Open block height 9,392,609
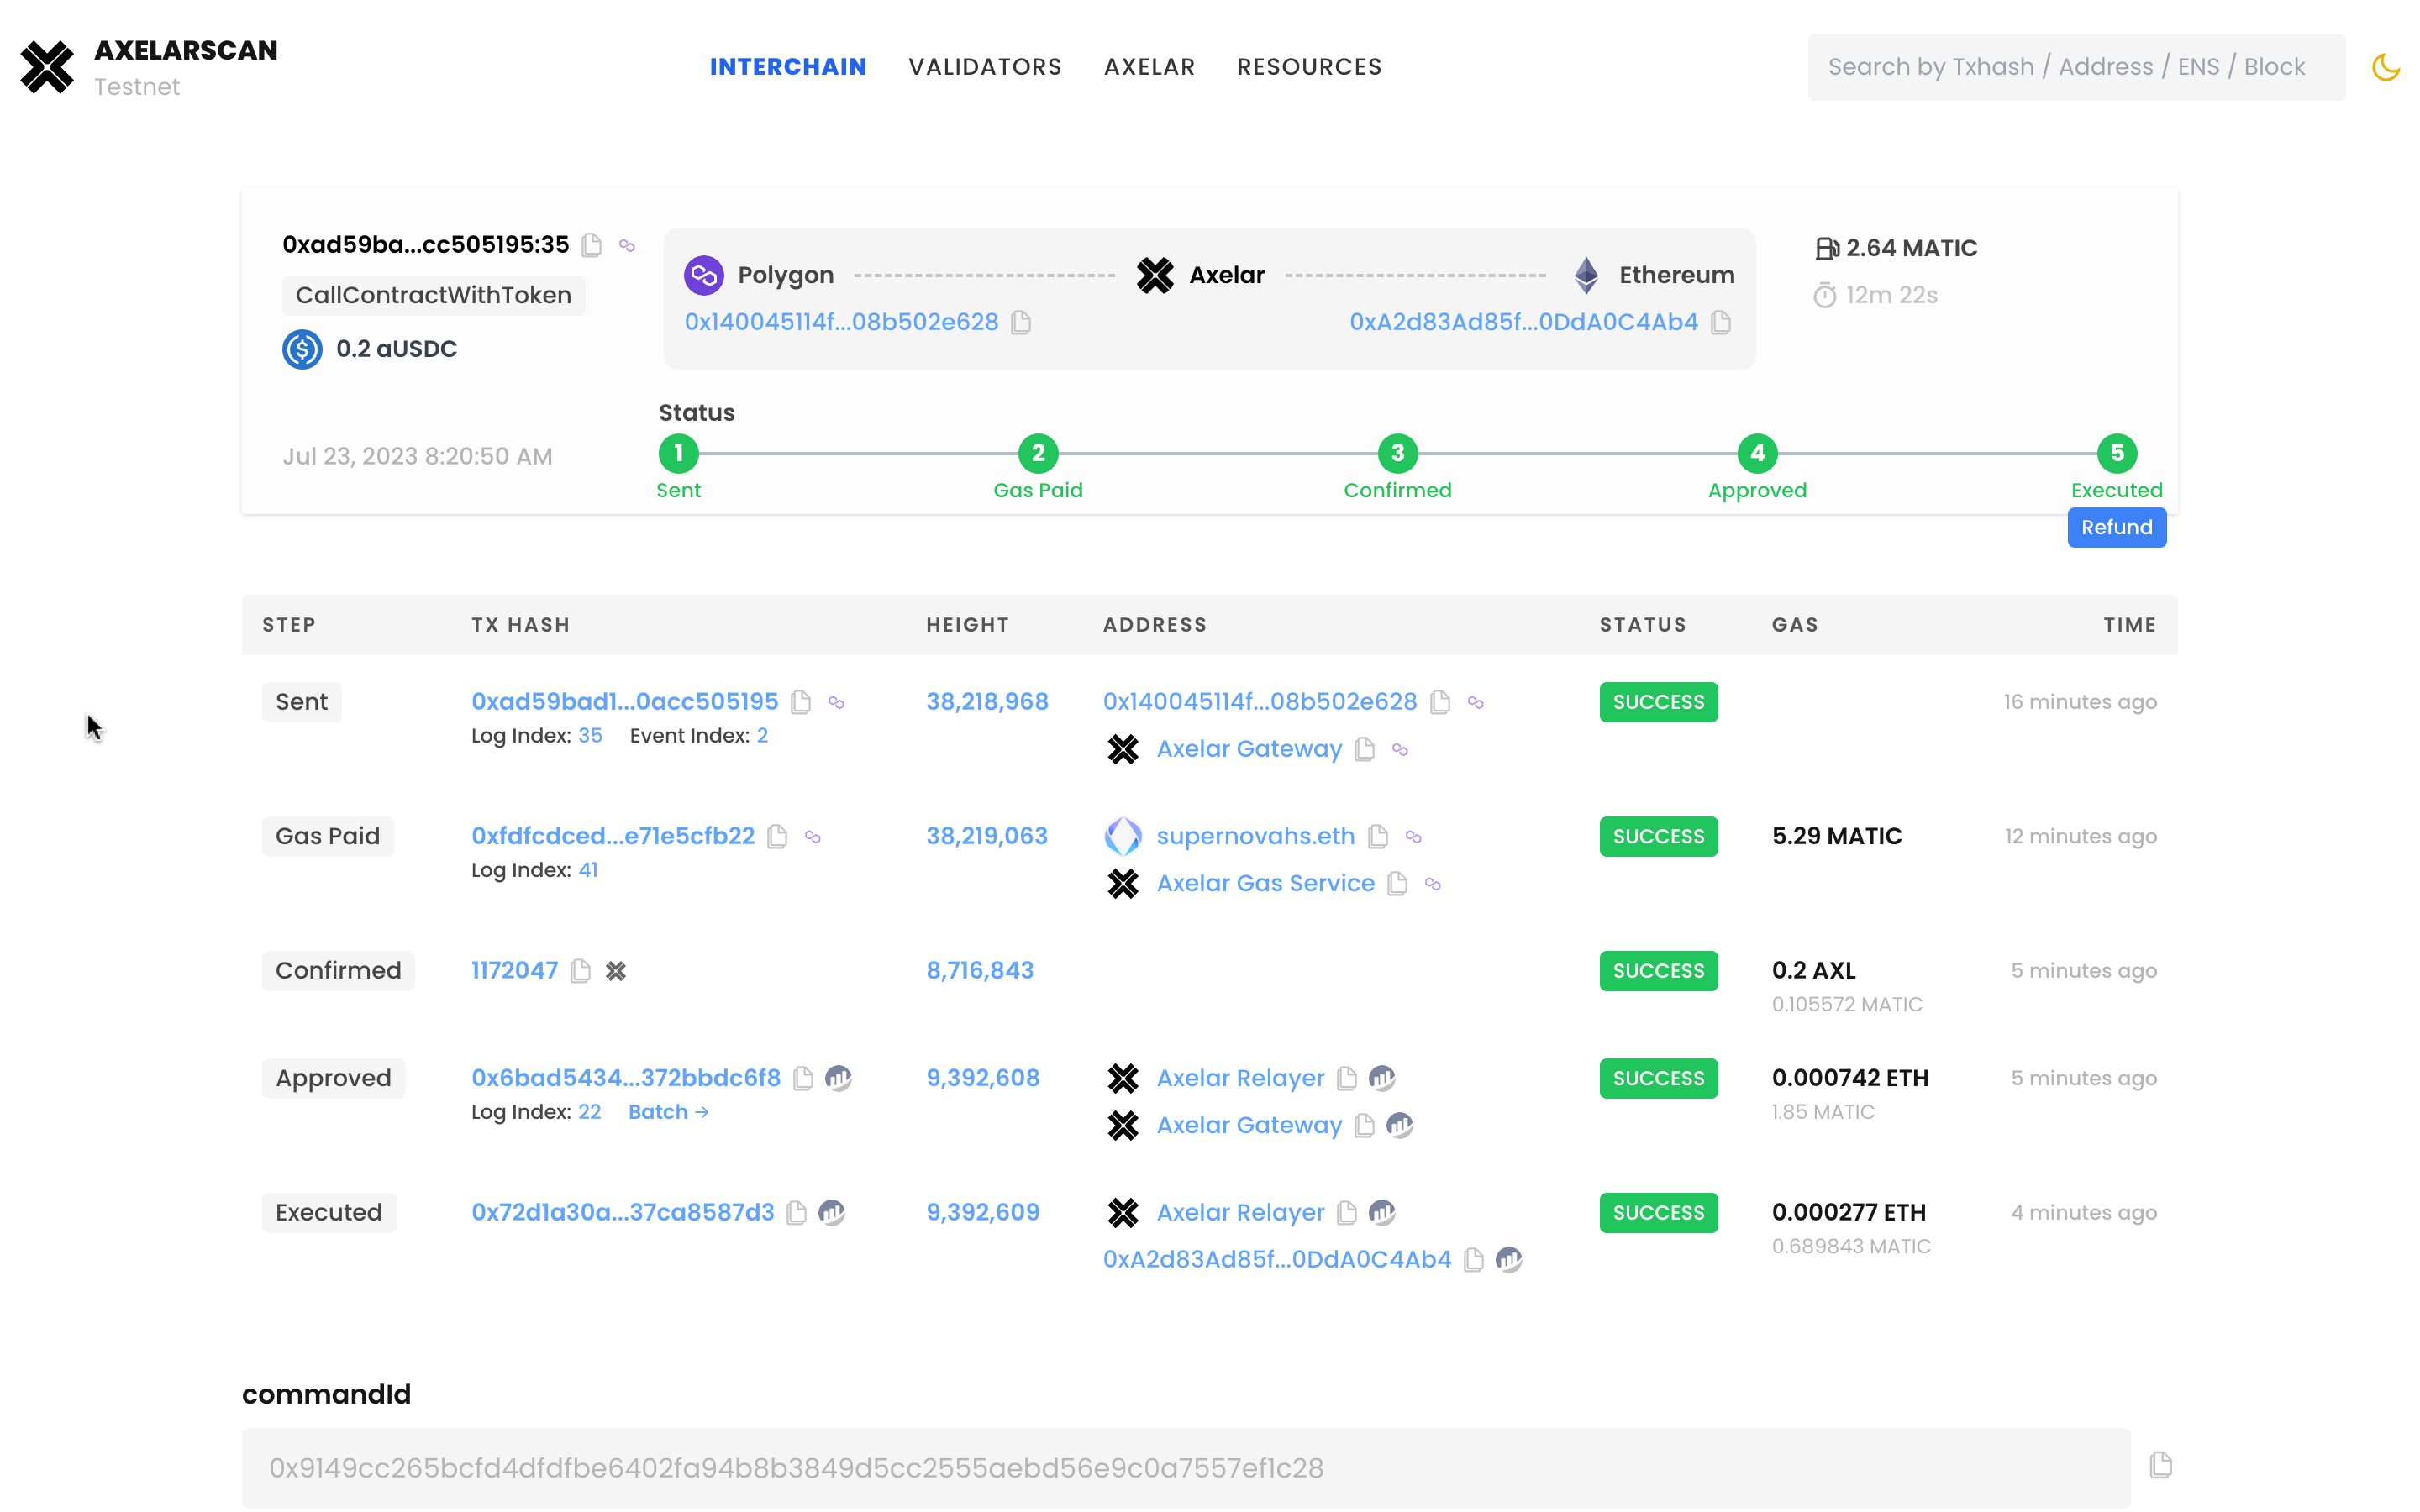The image size is (2420, 1512). coord(983,1212)
